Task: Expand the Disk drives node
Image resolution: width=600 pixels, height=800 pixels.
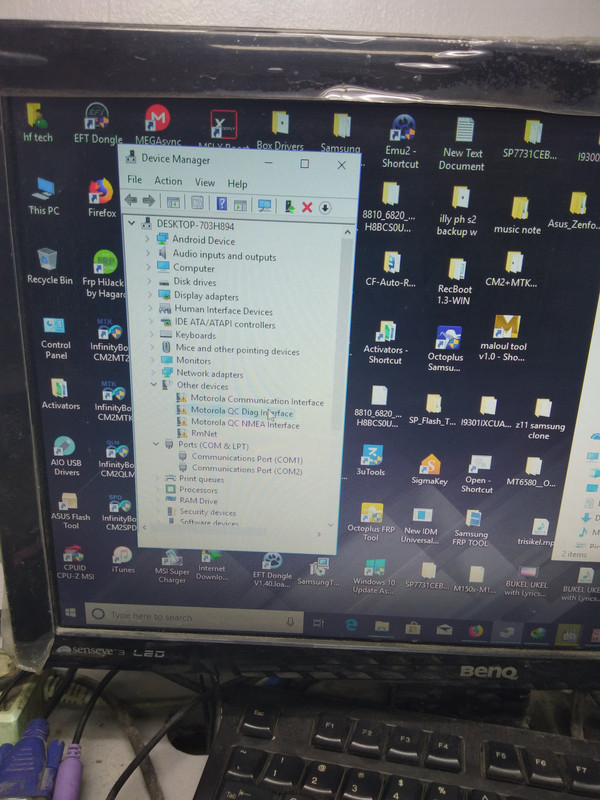Action: (149, 281)
